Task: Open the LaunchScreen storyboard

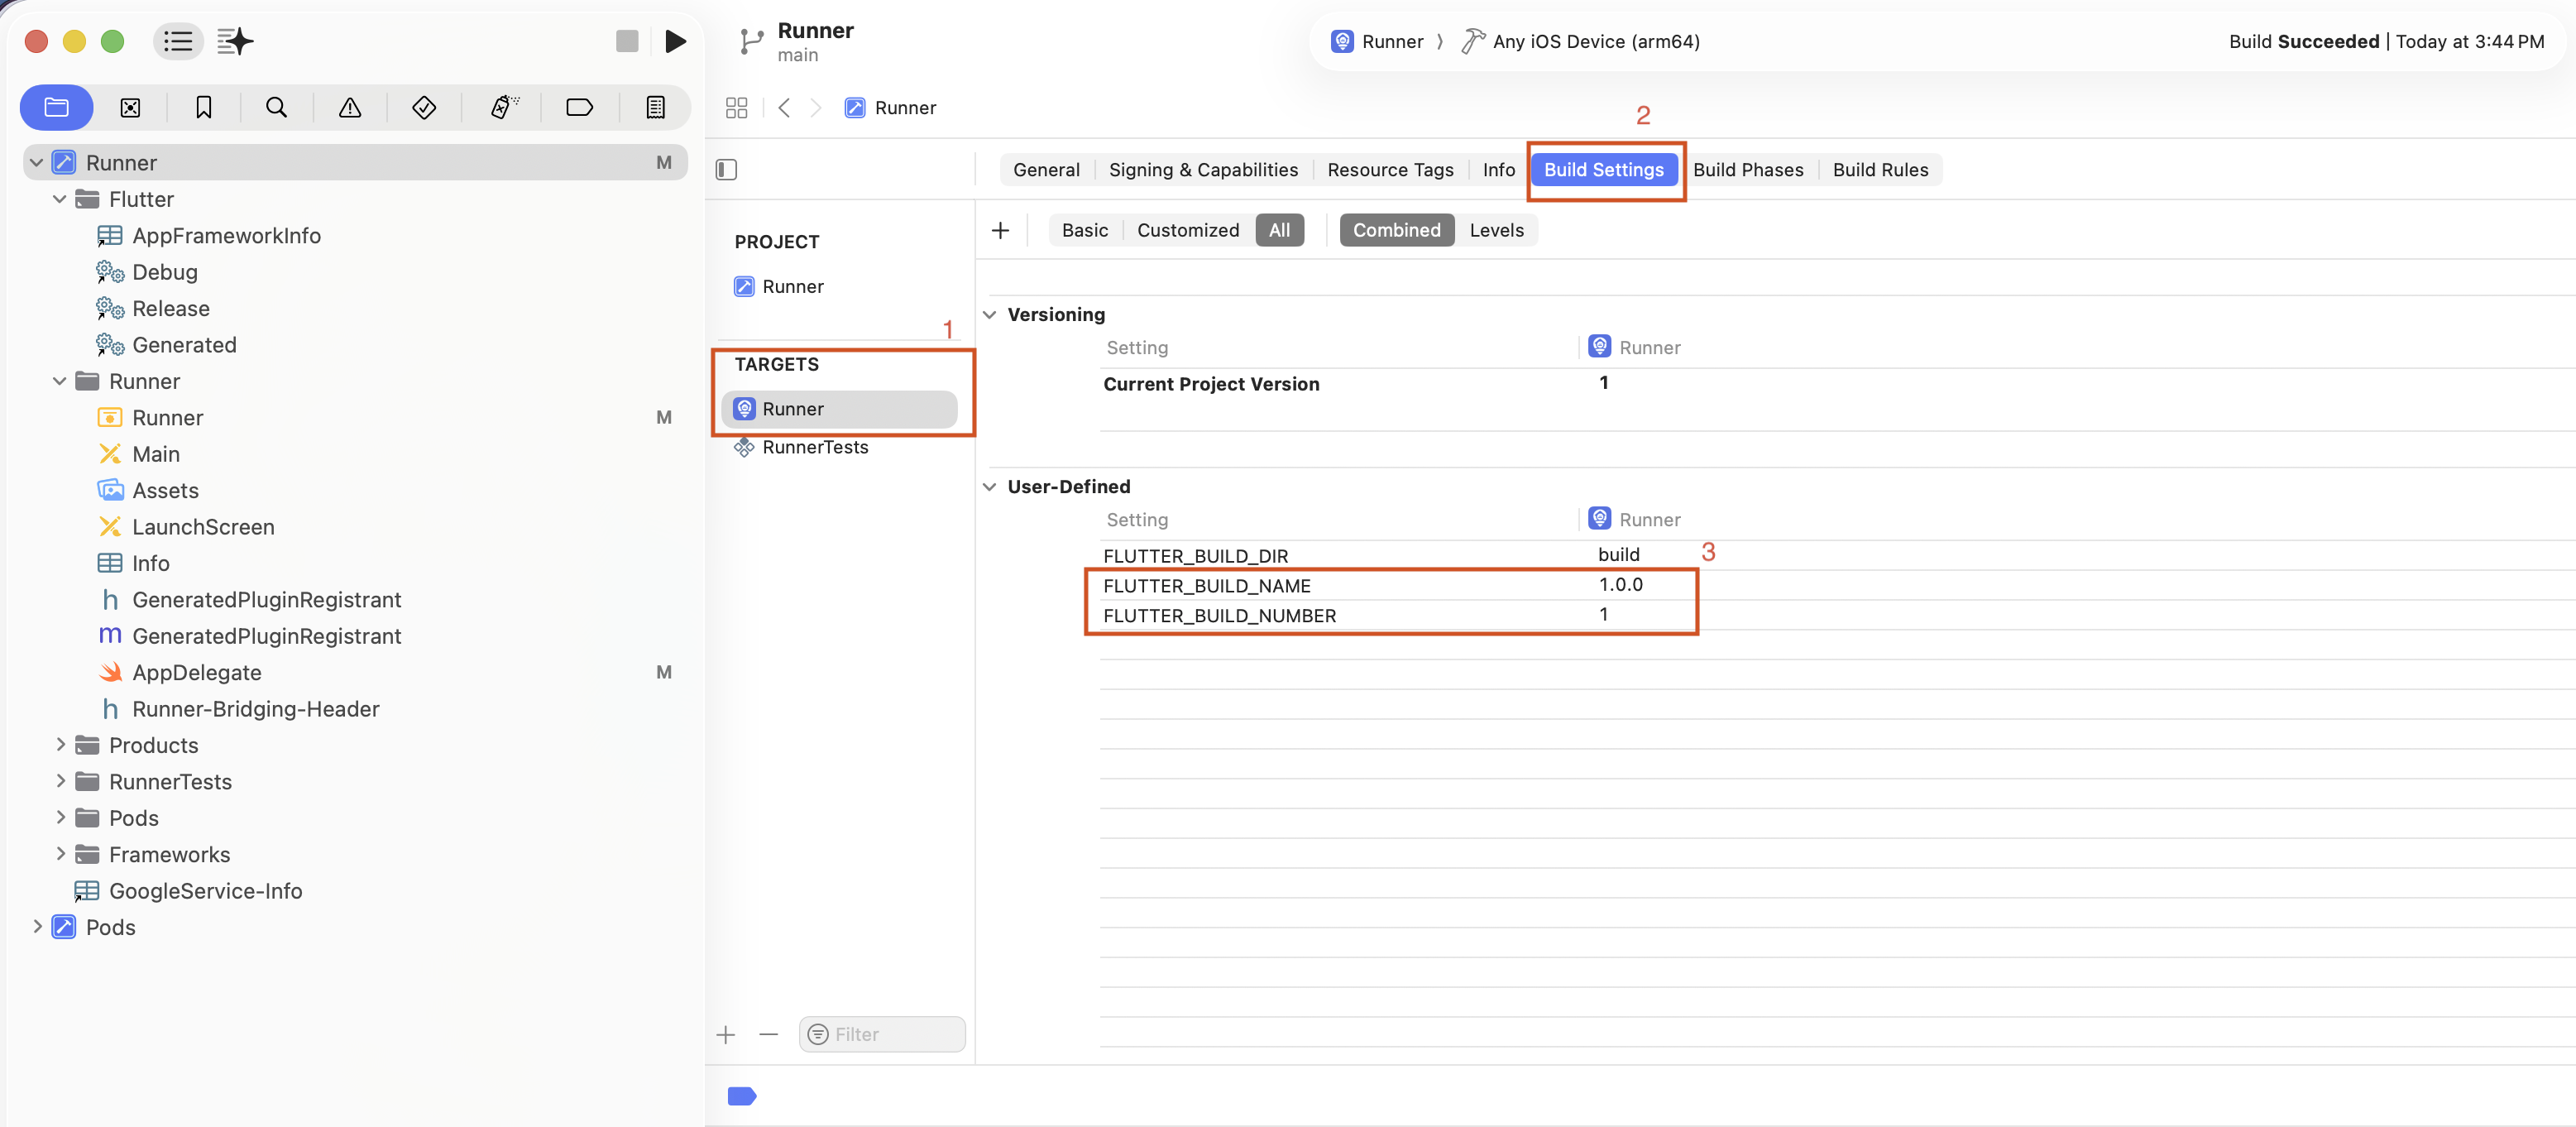Action: pyautogui.click(x=203, y=527)
